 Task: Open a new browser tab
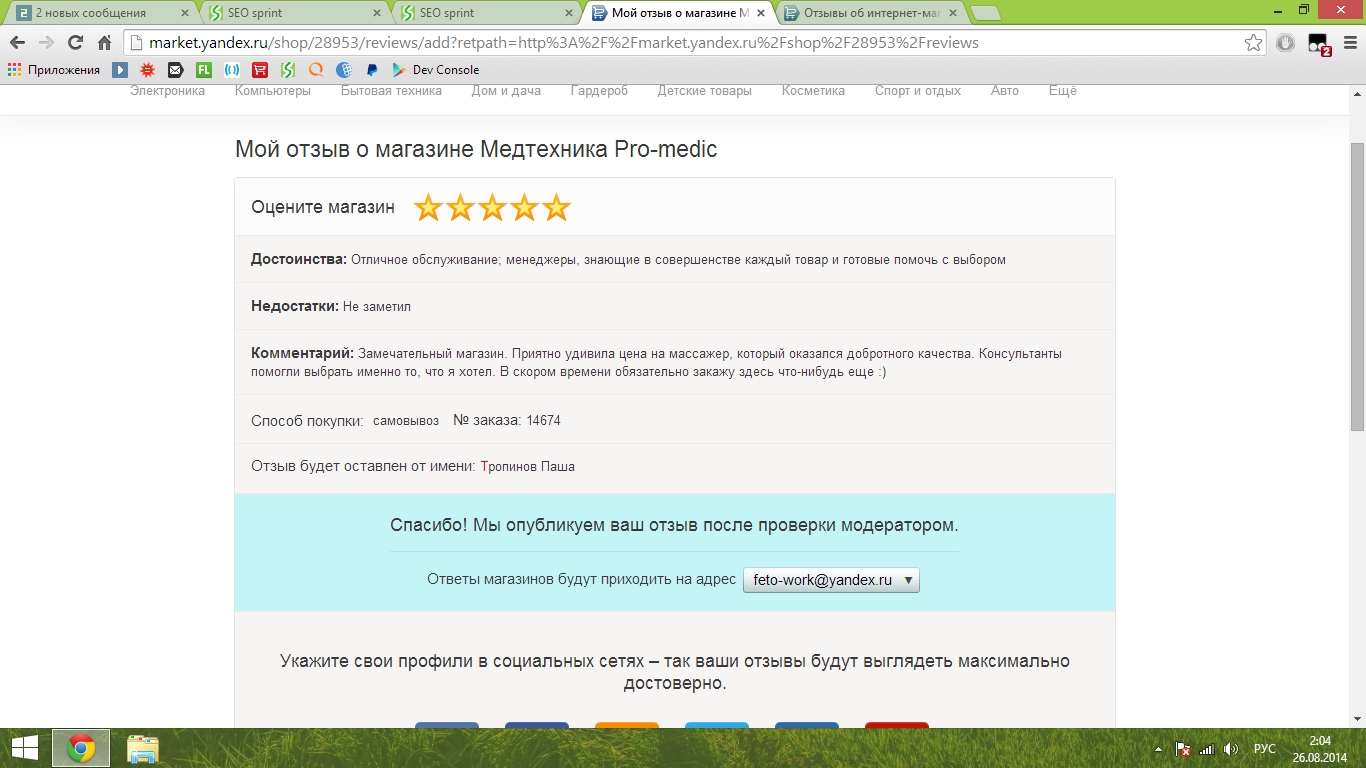click(985, 14)
